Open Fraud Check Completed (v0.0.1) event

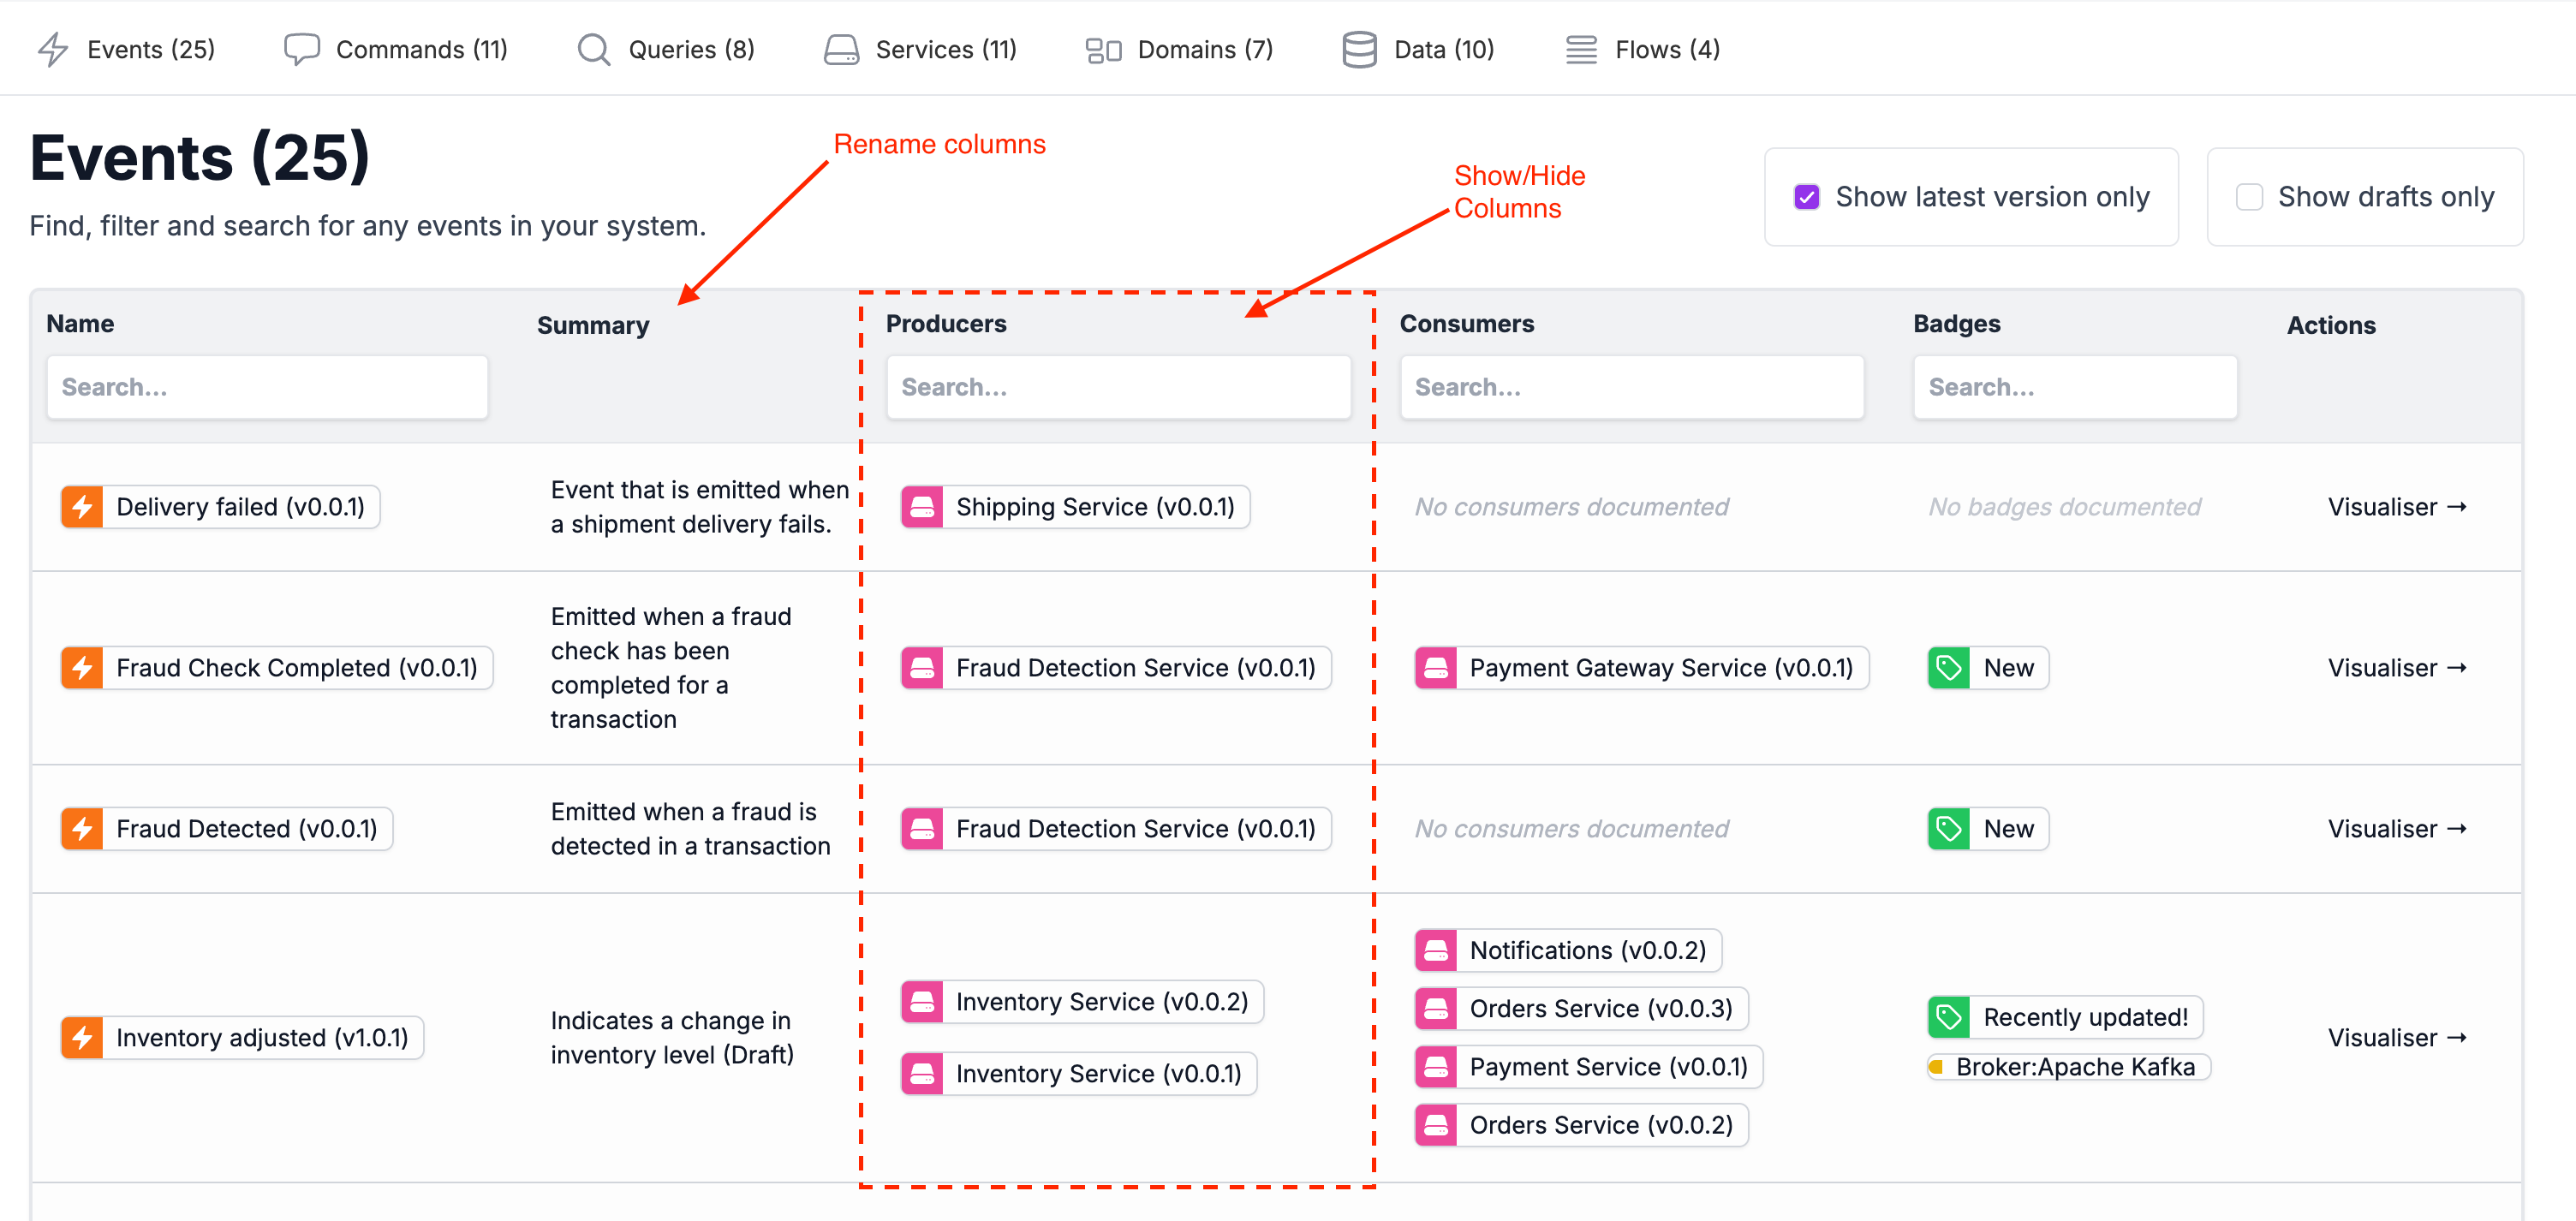click(x=296, y=668)
